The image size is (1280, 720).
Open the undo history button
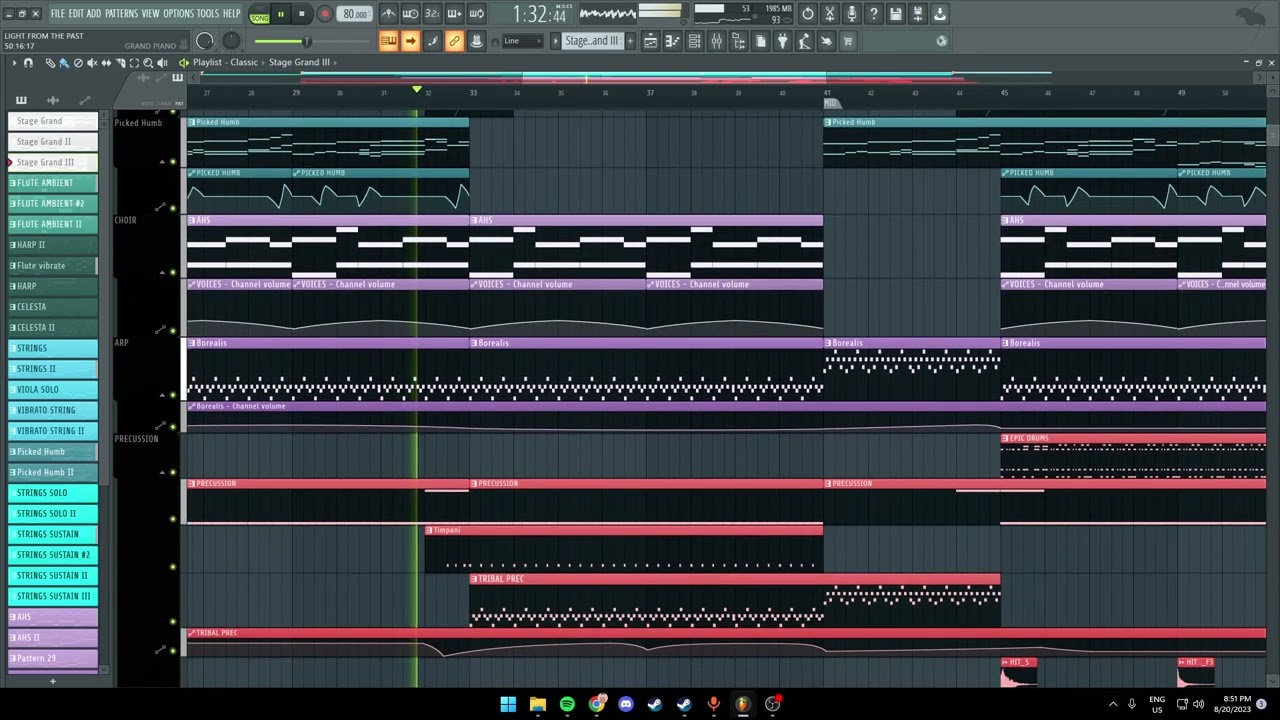point(808,14)
